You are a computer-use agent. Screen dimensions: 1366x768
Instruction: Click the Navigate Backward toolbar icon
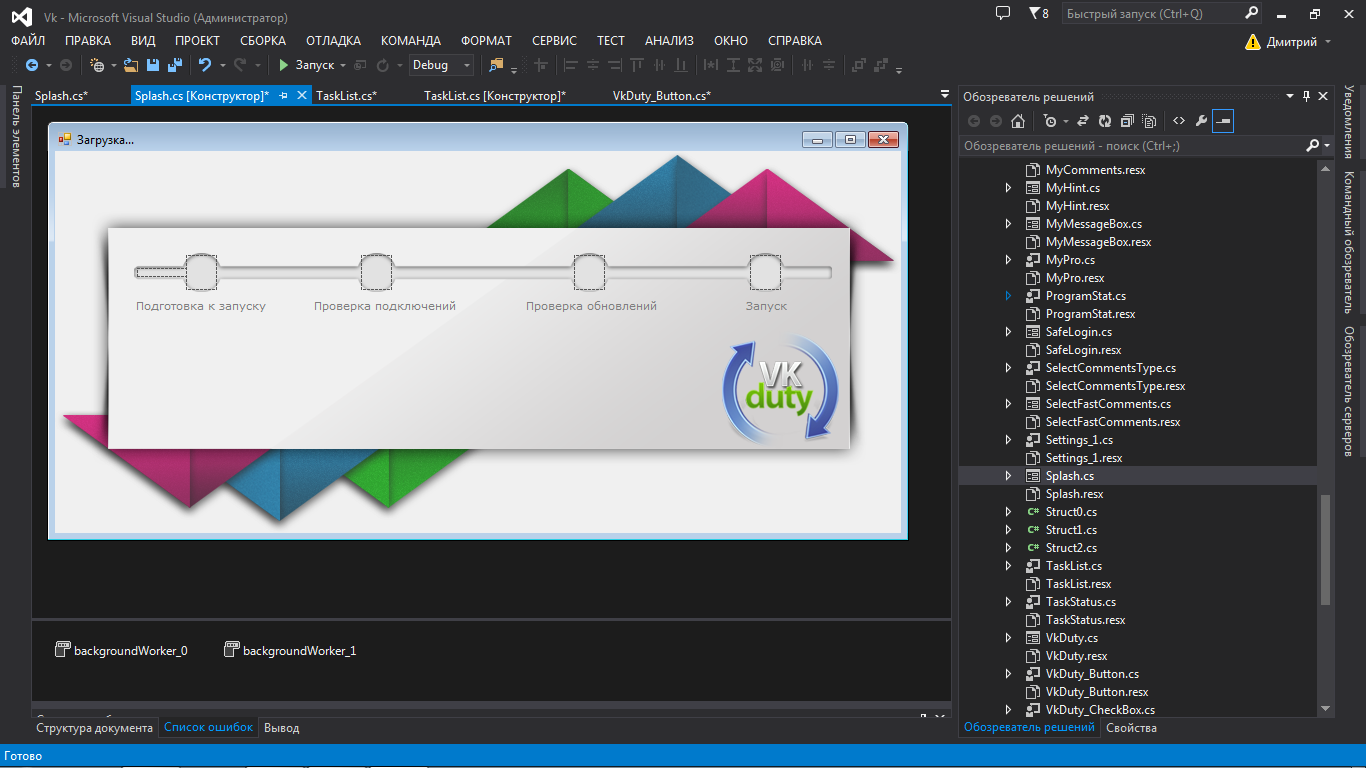click(31, 65)
